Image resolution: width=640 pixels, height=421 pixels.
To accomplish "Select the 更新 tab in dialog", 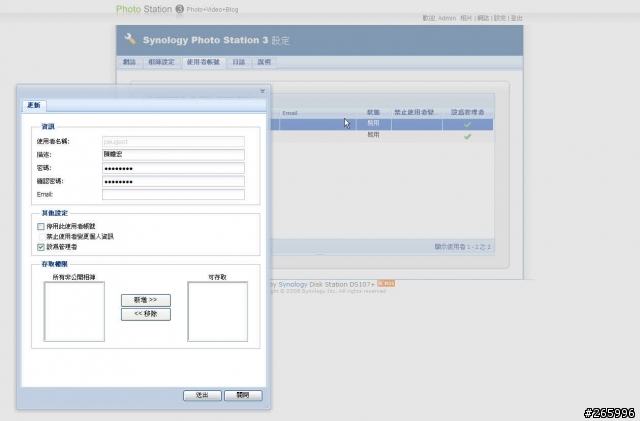I will [34, 105].
